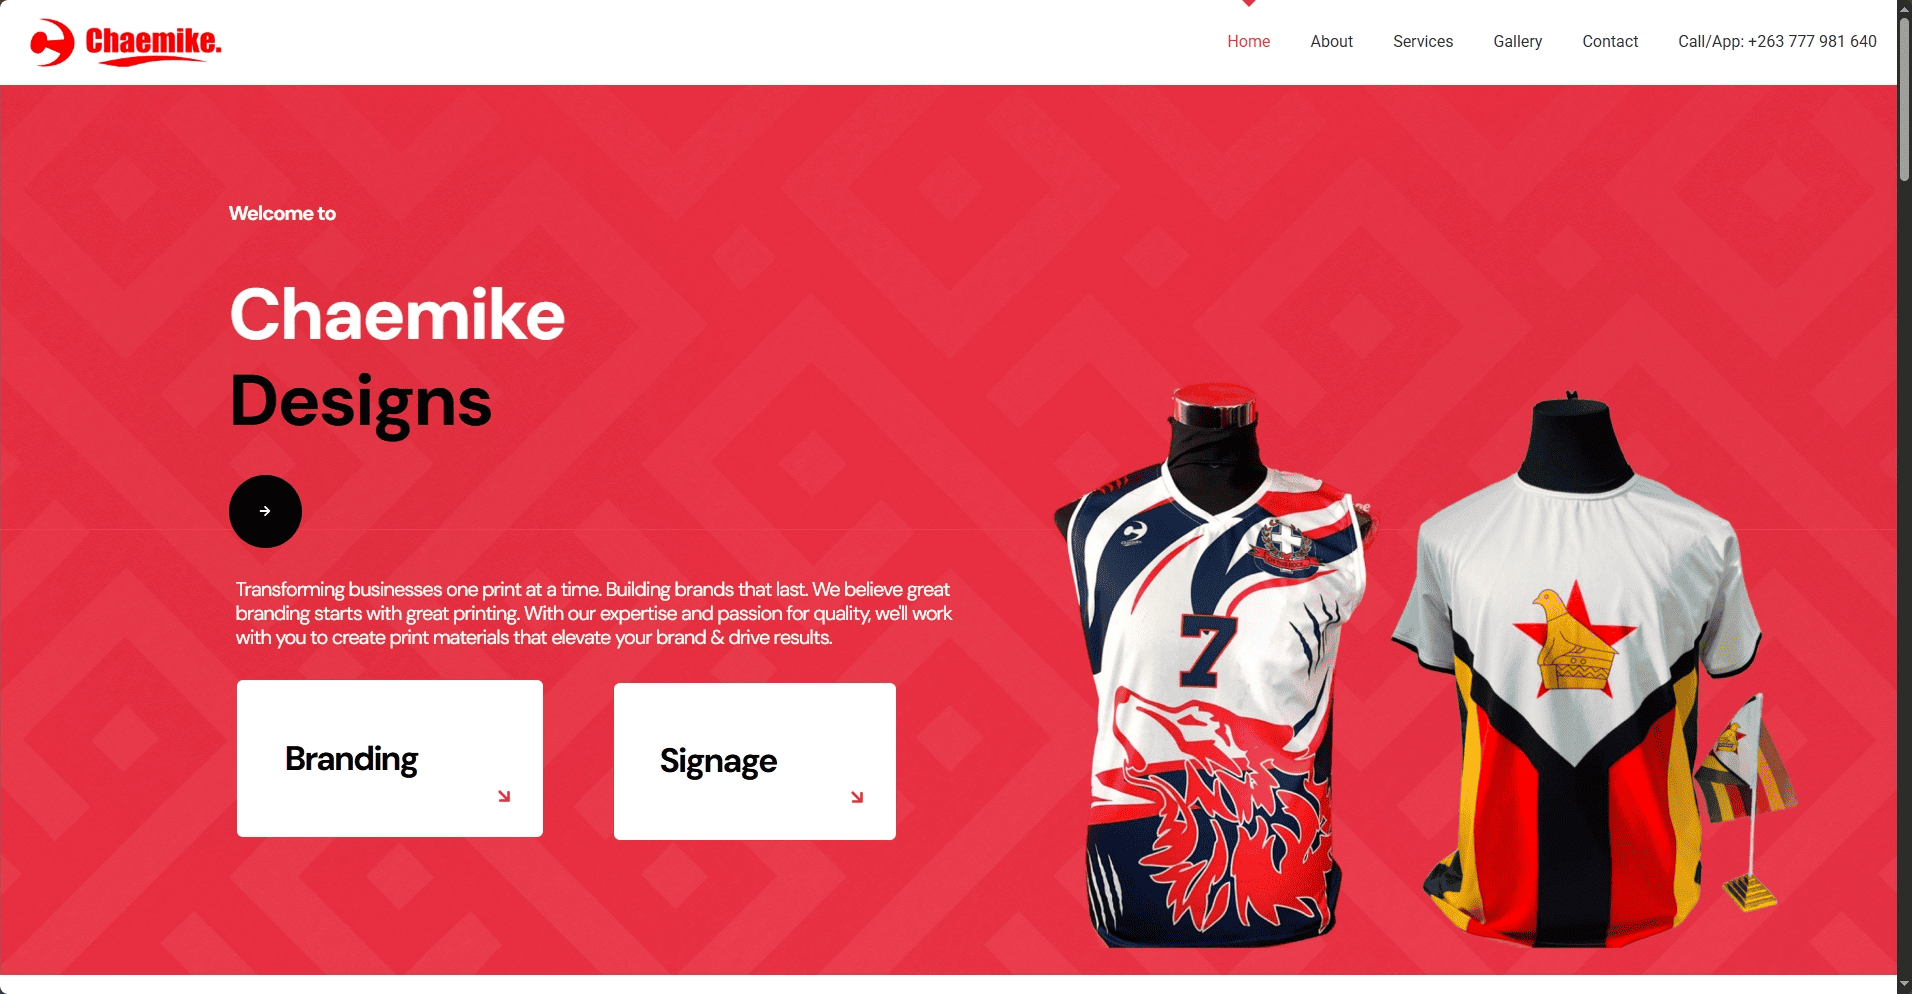Open the Signage card
This screenshot has width=1912, height=994.
tap(755, 761)
